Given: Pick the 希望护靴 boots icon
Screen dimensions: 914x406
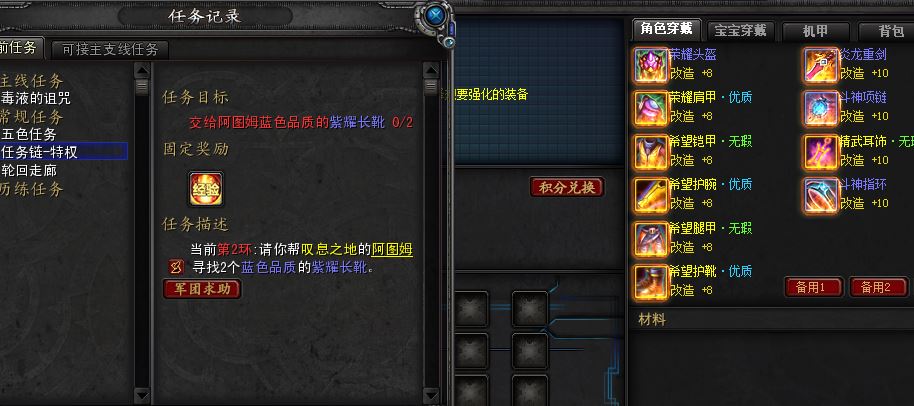Looking at the screenshot, I should point(651,283).
